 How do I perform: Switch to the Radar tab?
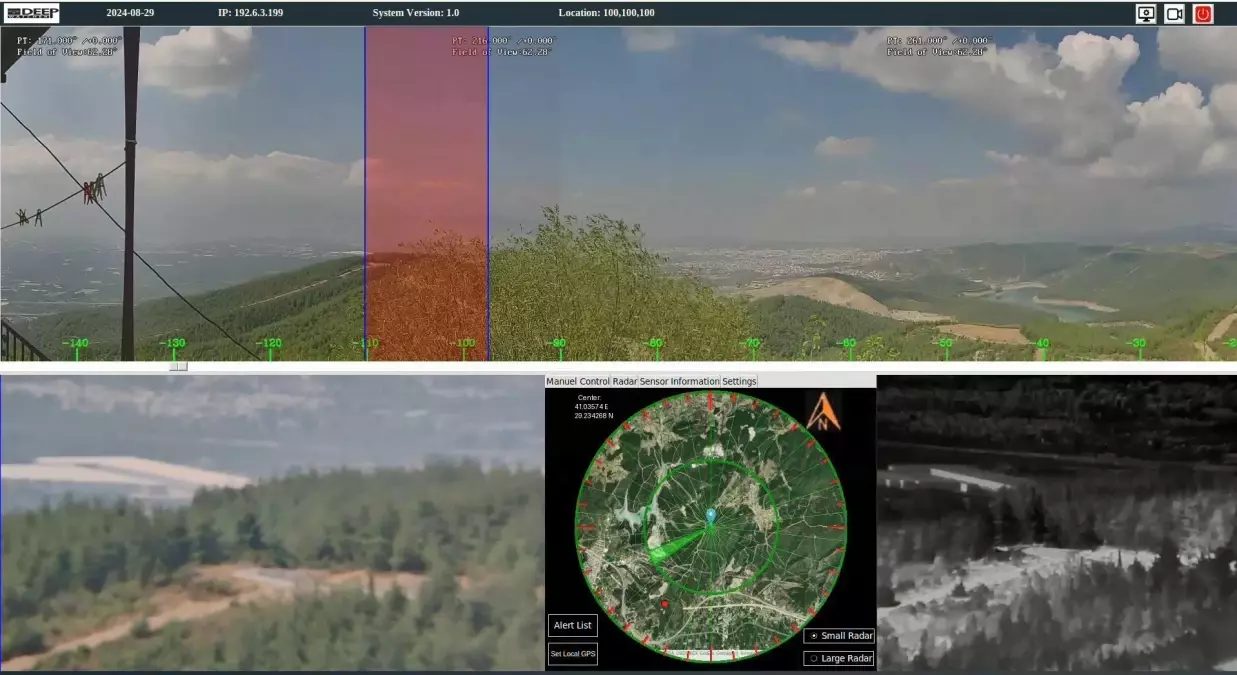[624, 381]
